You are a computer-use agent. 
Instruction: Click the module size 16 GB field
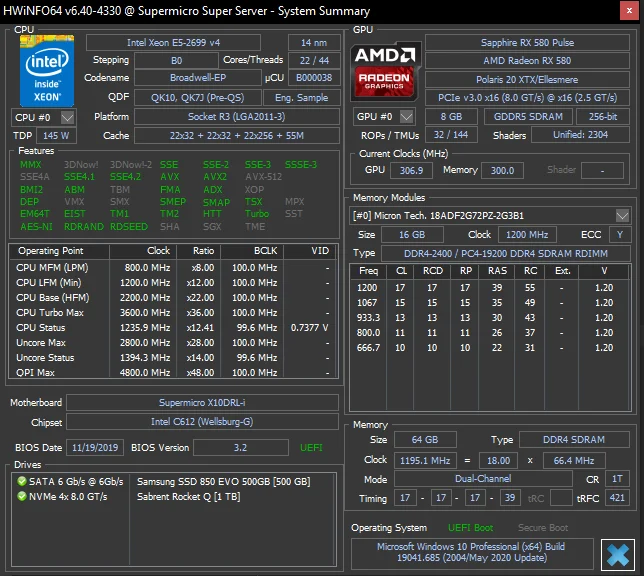412,235
